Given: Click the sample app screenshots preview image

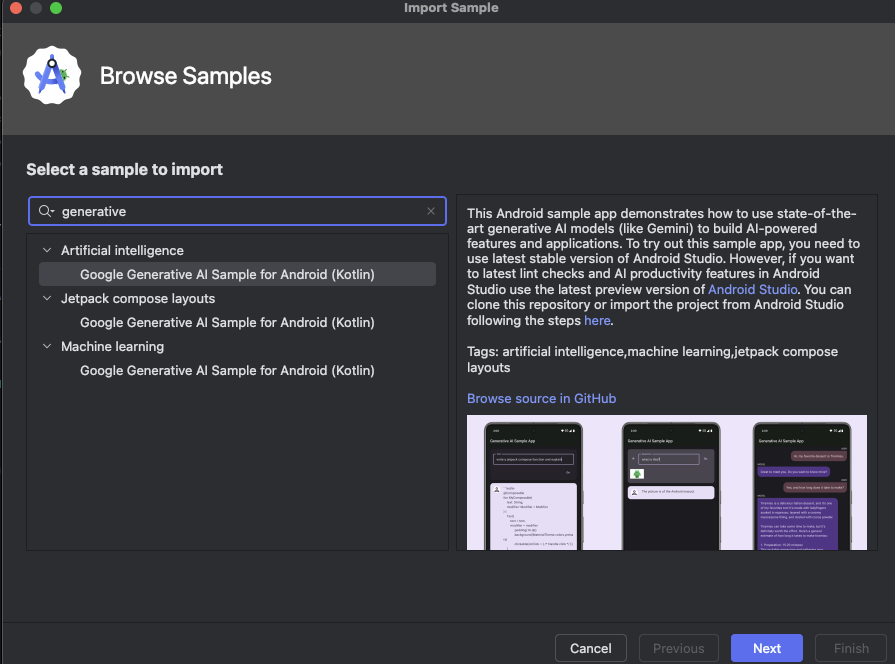Looking at the screenshot, I should pos(667,482).
